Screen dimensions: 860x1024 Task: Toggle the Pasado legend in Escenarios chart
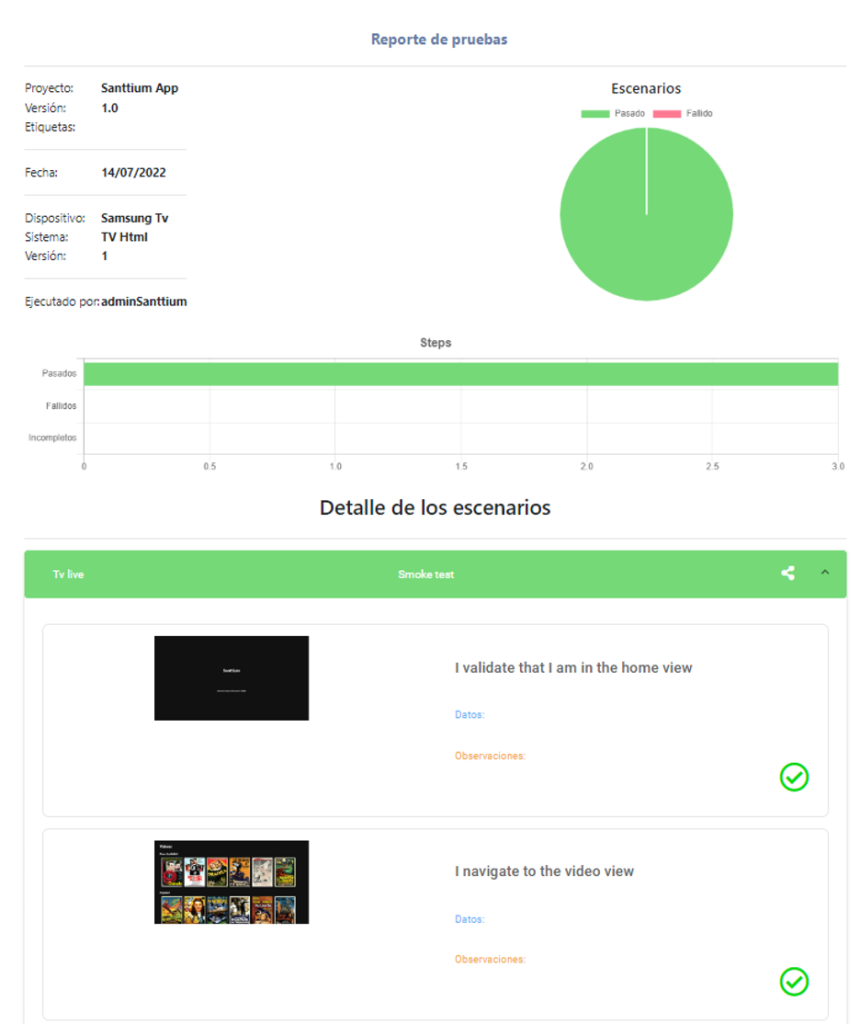pos(613,114)
